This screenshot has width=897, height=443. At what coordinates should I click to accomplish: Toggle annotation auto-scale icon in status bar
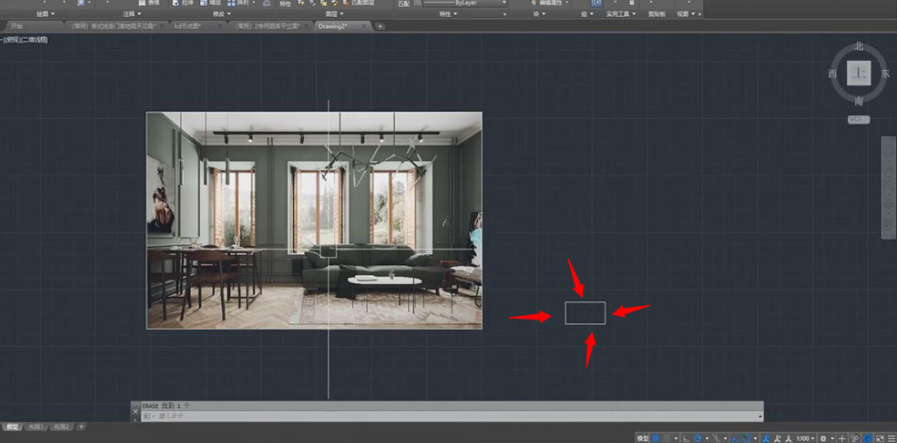click(776, 438)
